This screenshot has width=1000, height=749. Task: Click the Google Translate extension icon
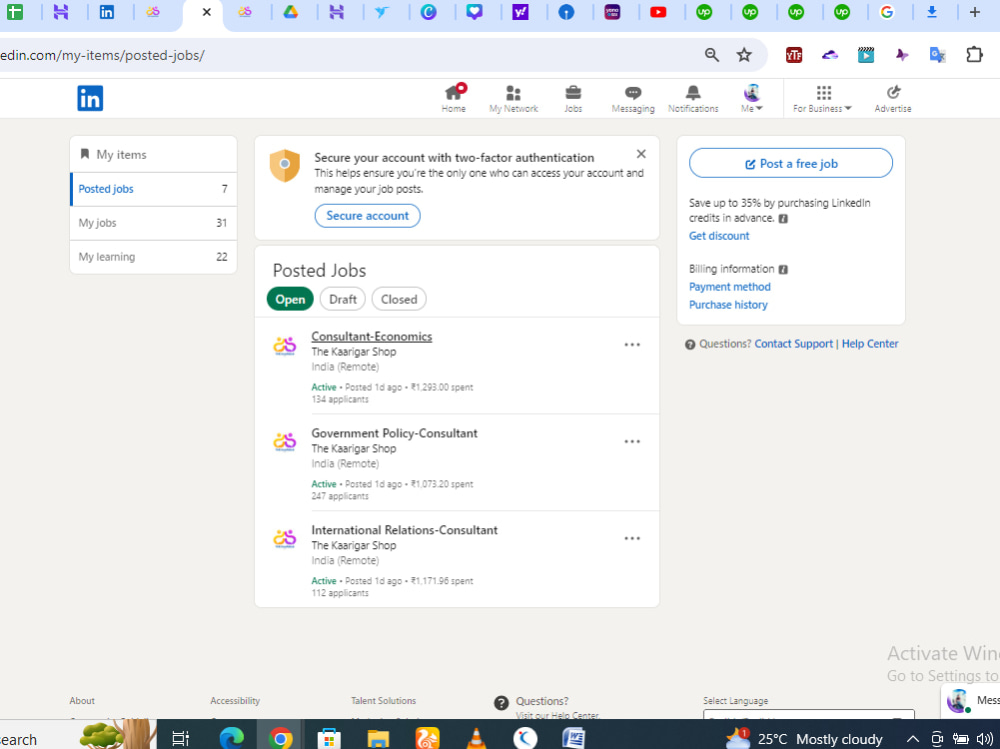[x=938, y=55]
